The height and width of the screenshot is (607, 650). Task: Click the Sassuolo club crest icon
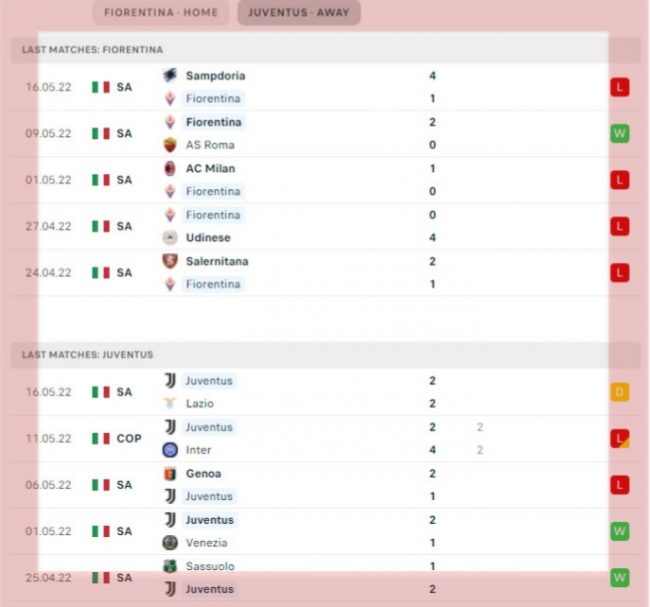point(170,566)
